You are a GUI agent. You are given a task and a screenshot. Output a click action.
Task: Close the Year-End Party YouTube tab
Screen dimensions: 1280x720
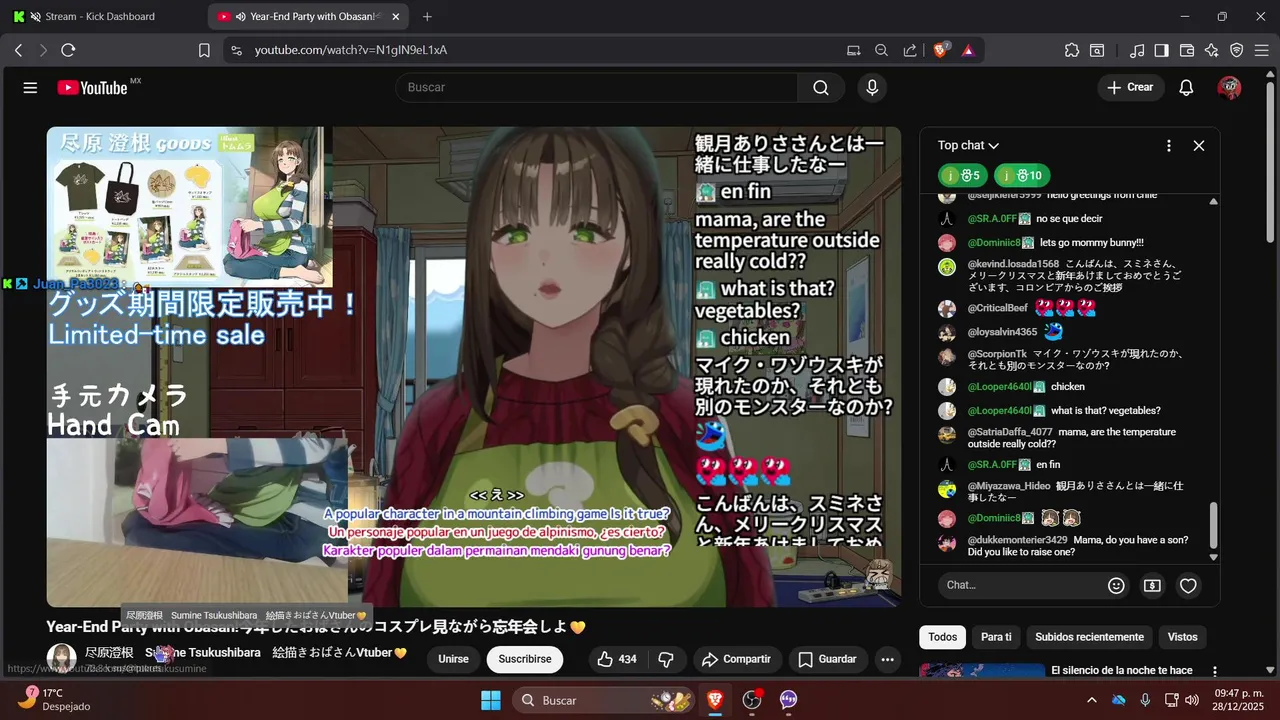pyautogui.click(x=396, y=16)
